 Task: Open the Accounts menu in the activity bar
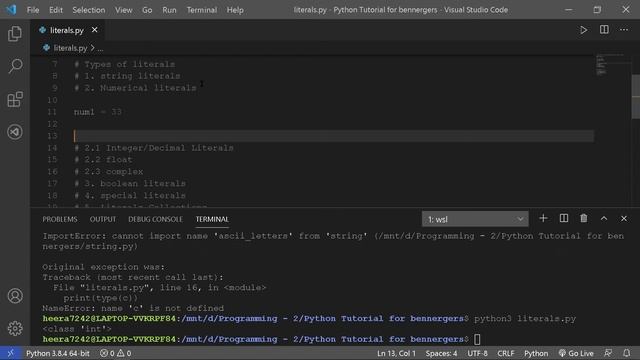tap(15, 296)
